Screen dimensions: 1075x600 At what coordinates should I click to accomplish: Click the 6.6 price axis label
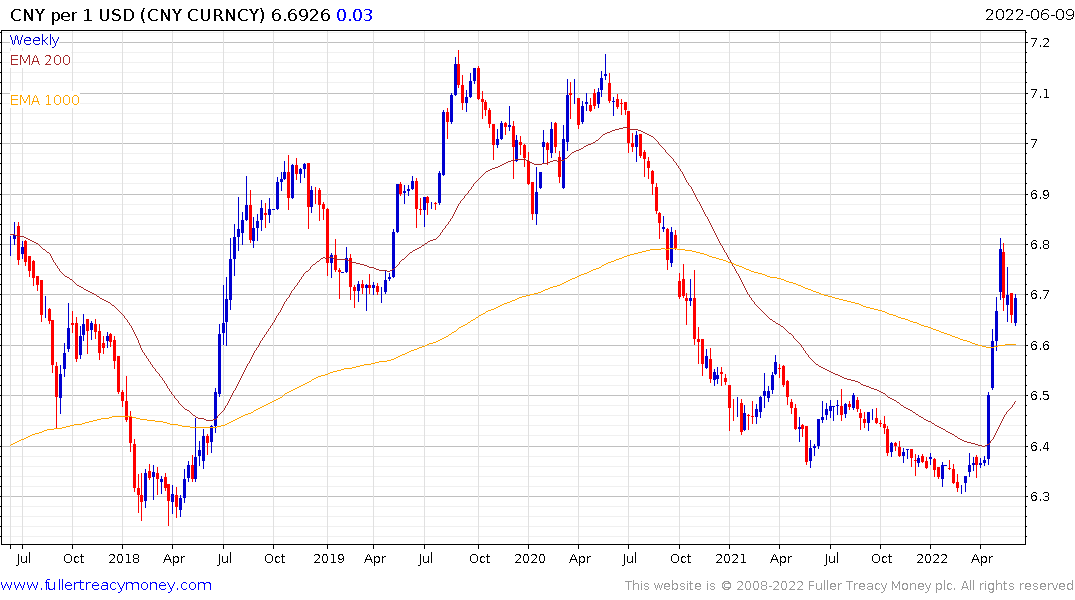click(1039, 346)
